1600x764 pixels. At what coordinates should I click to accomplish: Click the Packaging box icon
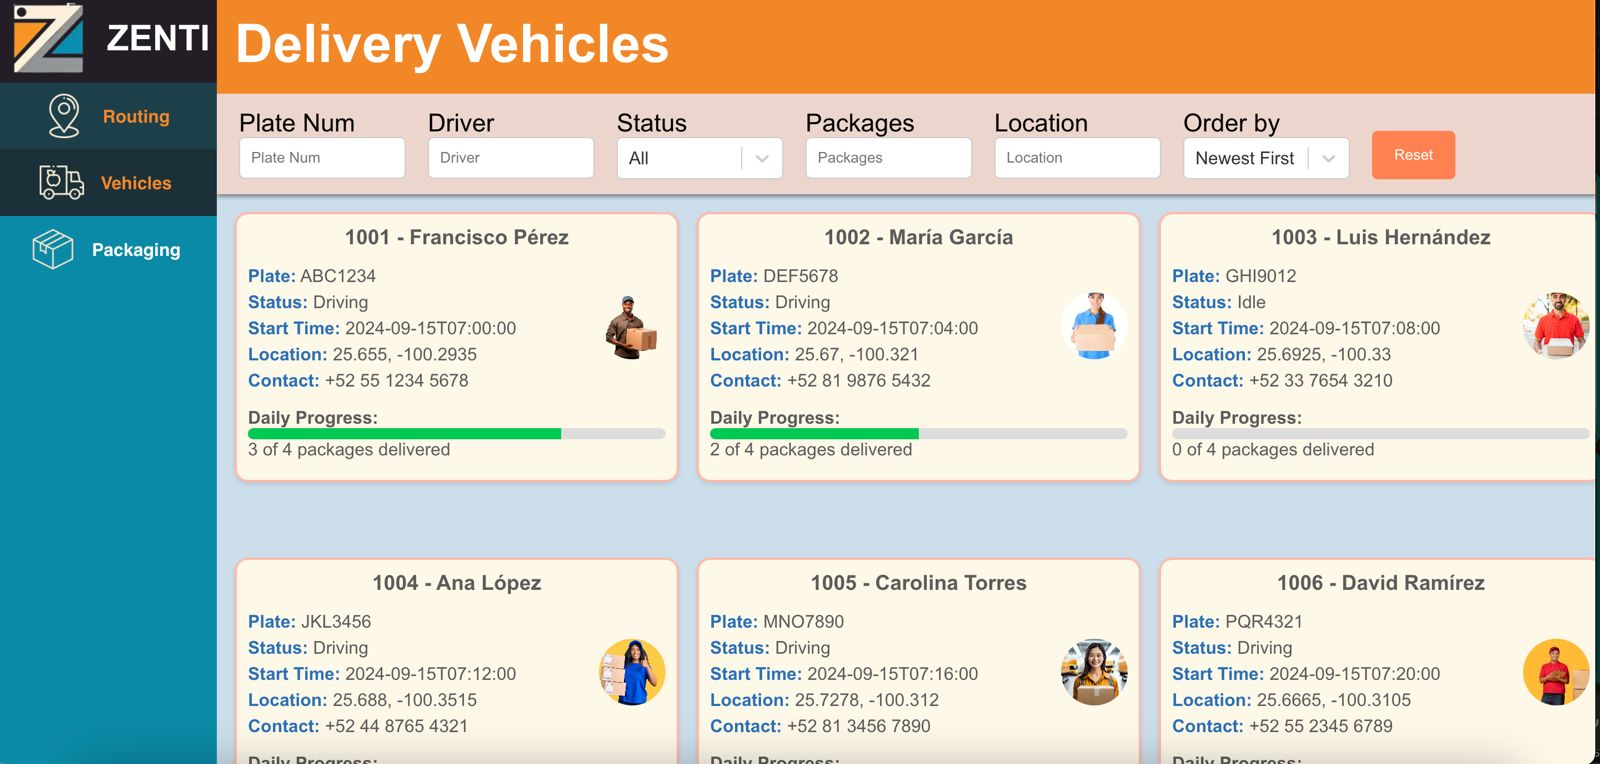(x=53, y=249)
